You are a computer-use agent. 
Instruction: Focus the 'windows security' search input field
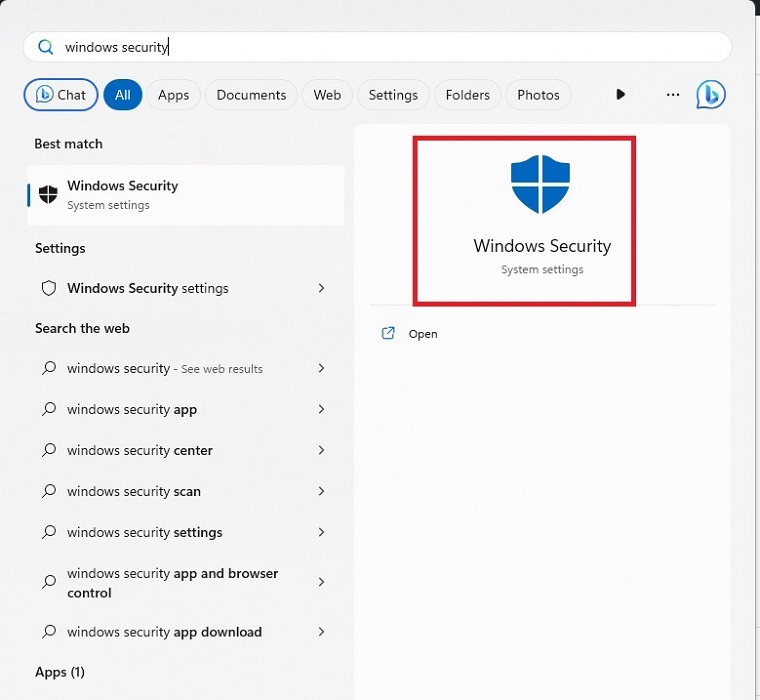(378, 47)
